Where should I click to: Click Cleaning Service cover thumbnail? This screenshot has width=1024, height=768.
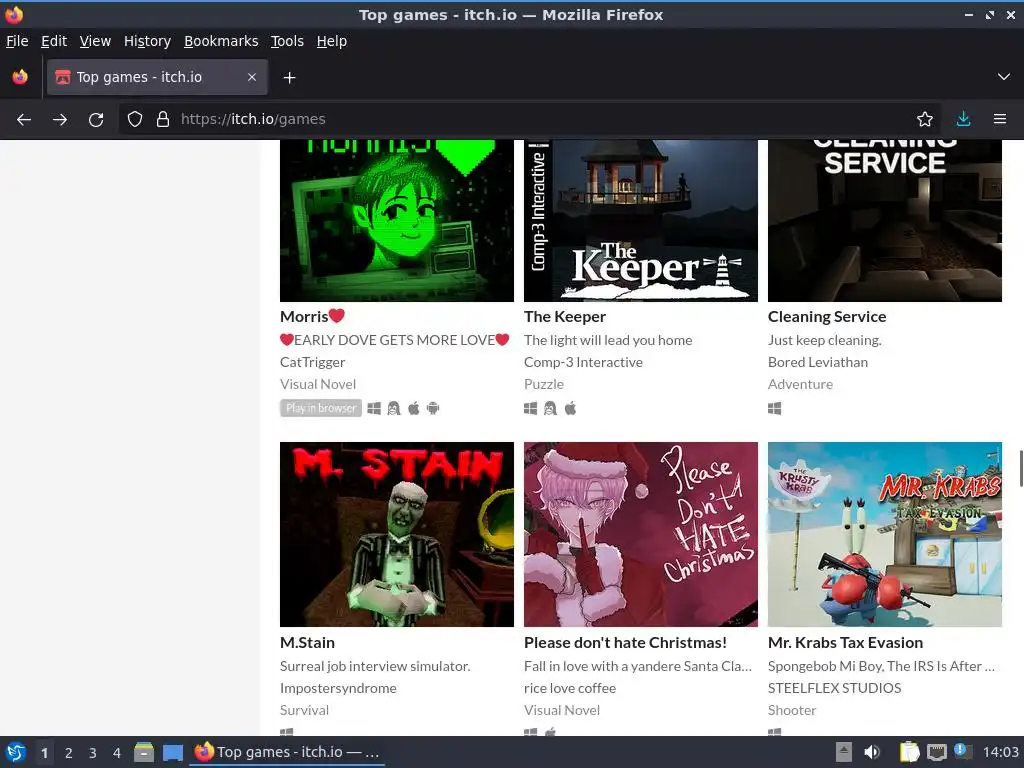pos(885,221)
